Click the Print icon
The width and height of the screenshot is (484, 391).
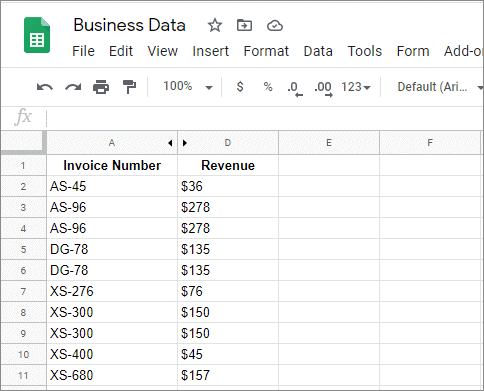tap(101, 87)
